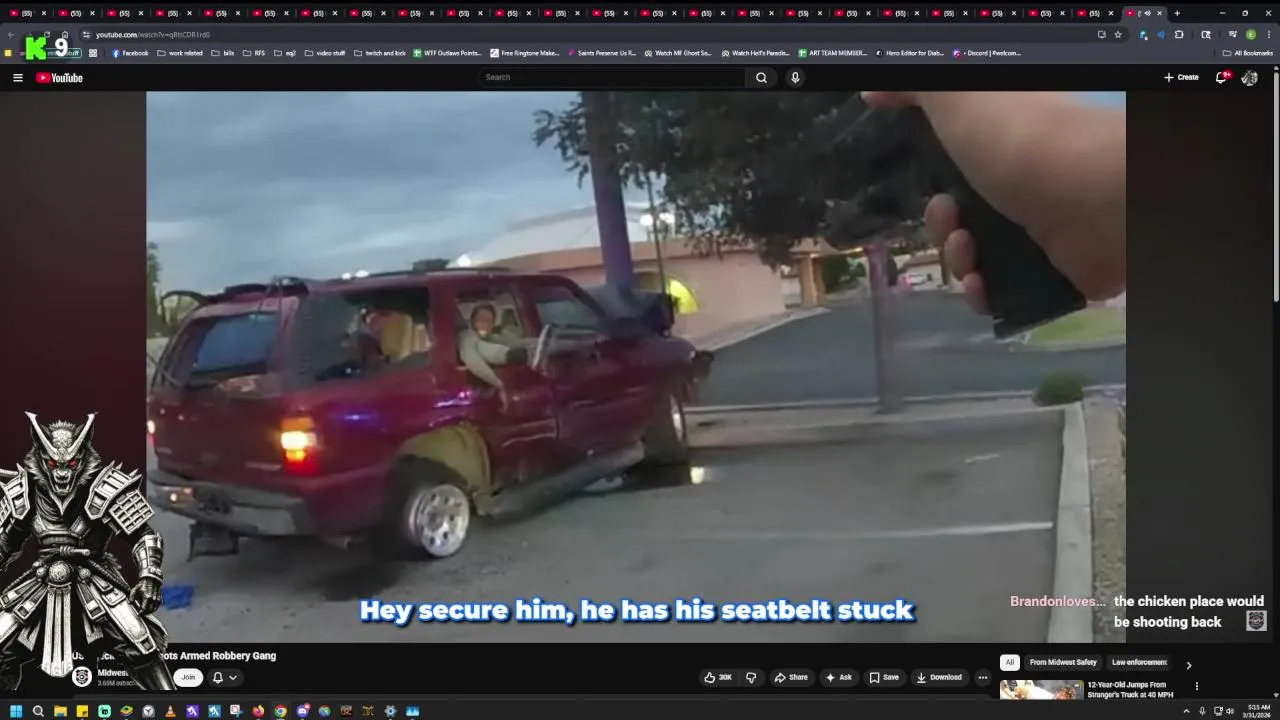Open more actions ellipsis under video
1280x720 pixels.
982,677
